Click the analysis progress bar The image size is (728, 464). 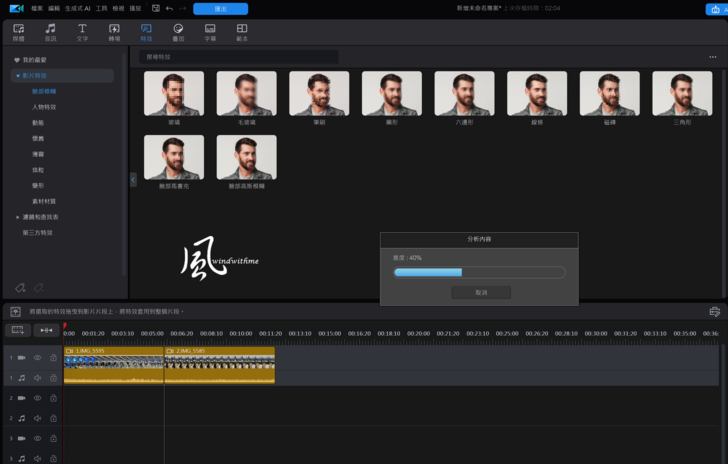point(479,272)
